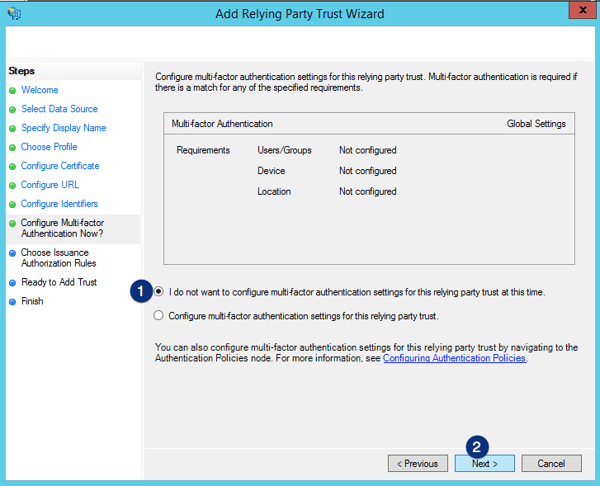Go to Specify Display Name step
The width and height of the screenshot is (600, 486).
(64, 128)
